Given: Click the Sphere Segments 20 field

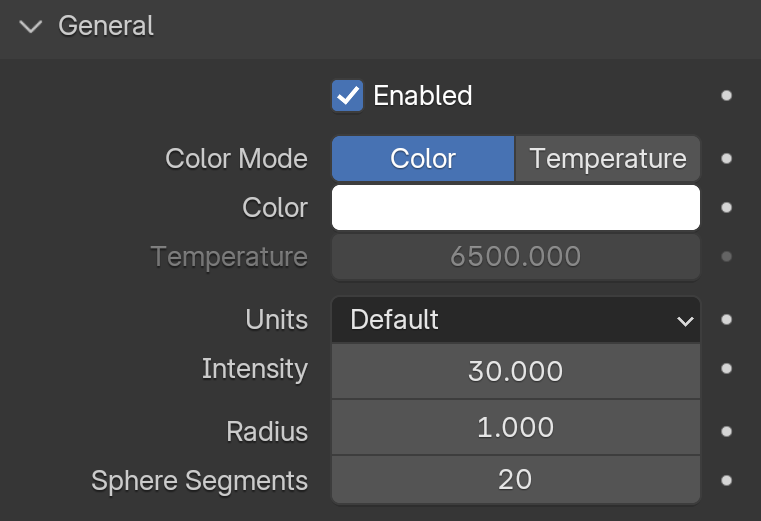Looking at the screenshot, I should (516, 480).
